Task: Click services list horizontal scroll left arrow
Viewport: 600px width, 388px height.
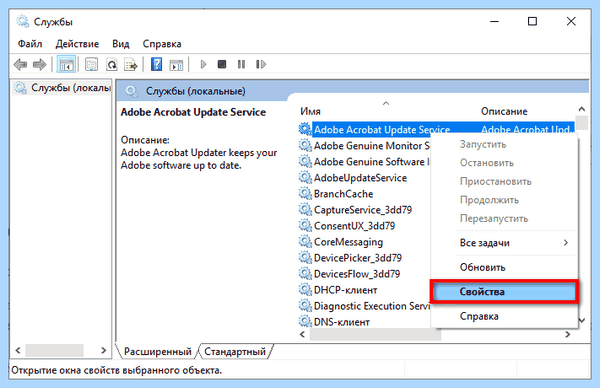Action: click(x=302, y=334)
